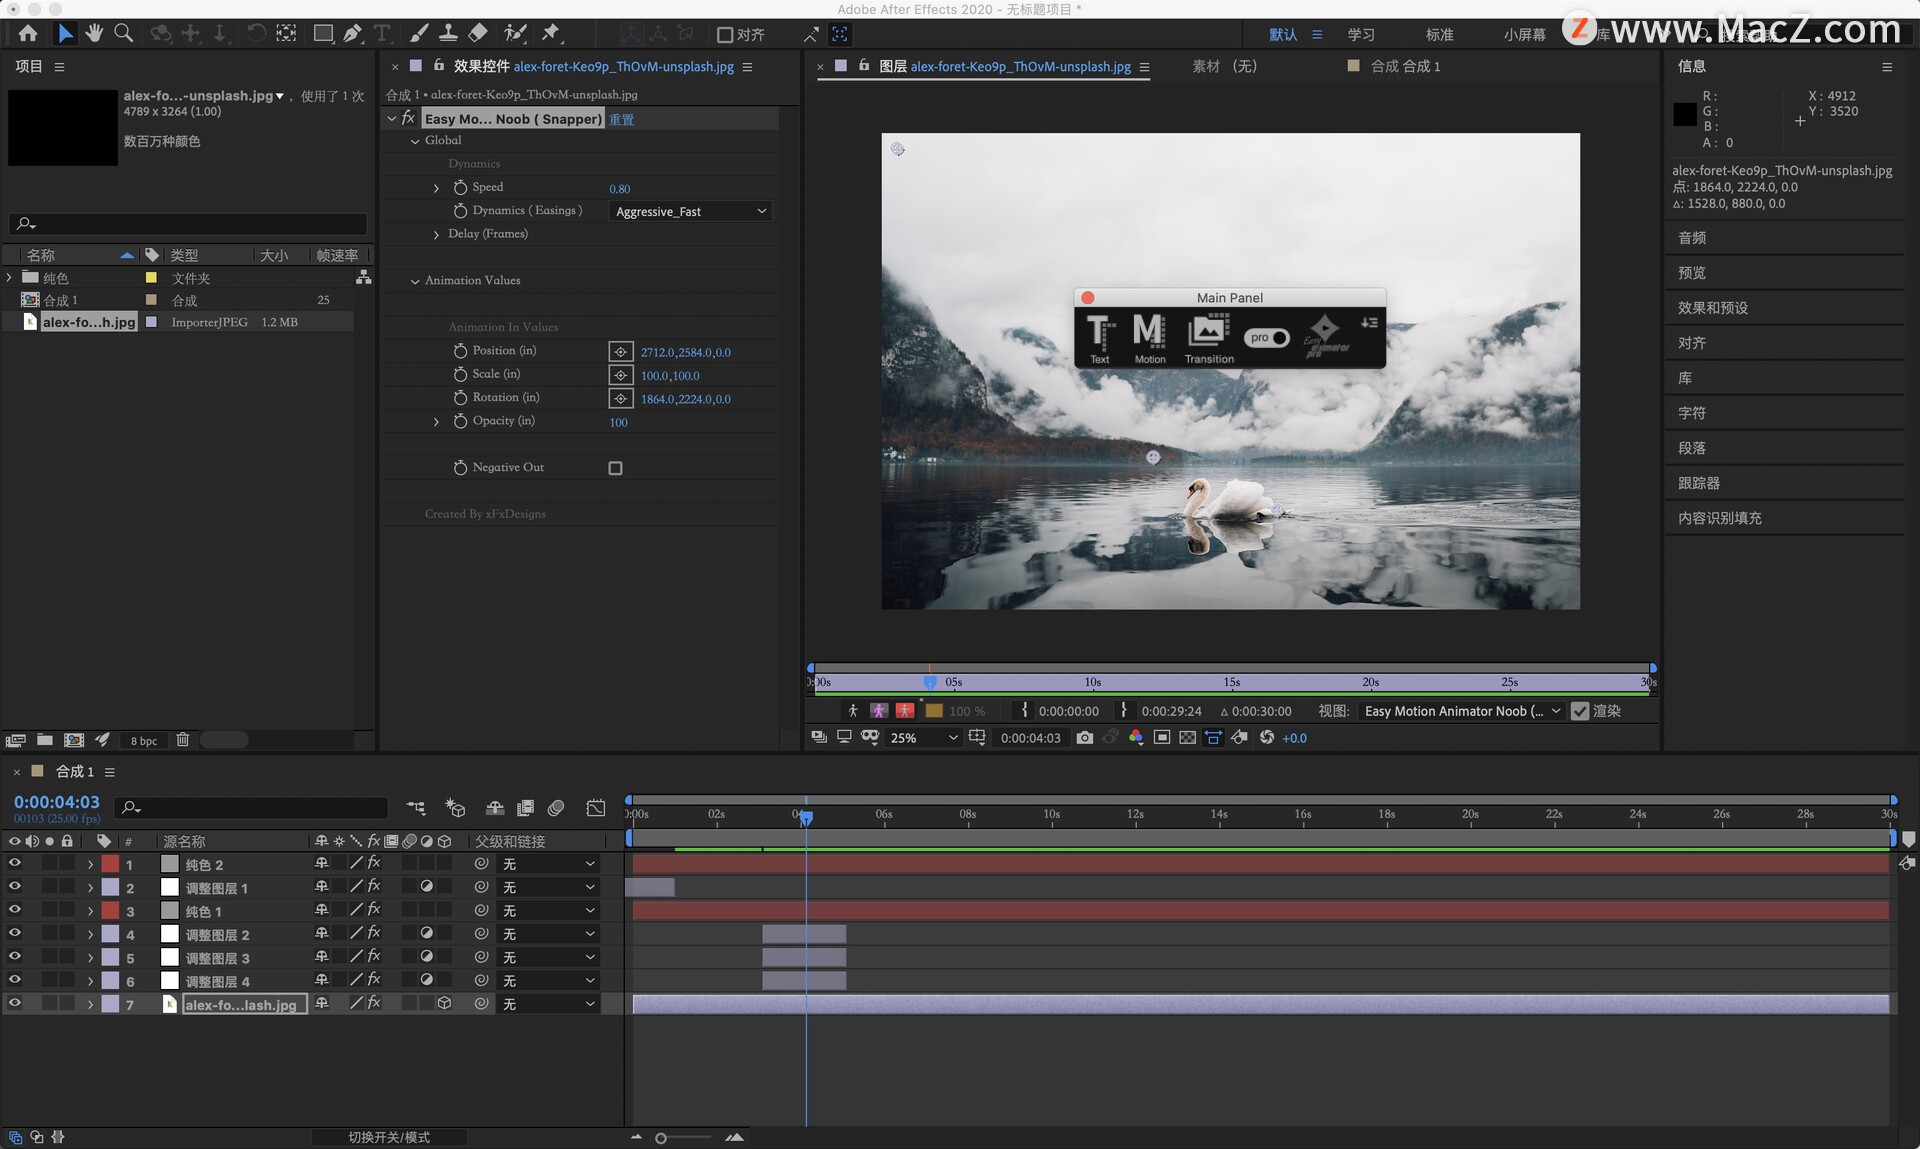1920x1149 pixels.
Task: Switch to the 小屏幕 workspace
Action: pos(1524,35)
